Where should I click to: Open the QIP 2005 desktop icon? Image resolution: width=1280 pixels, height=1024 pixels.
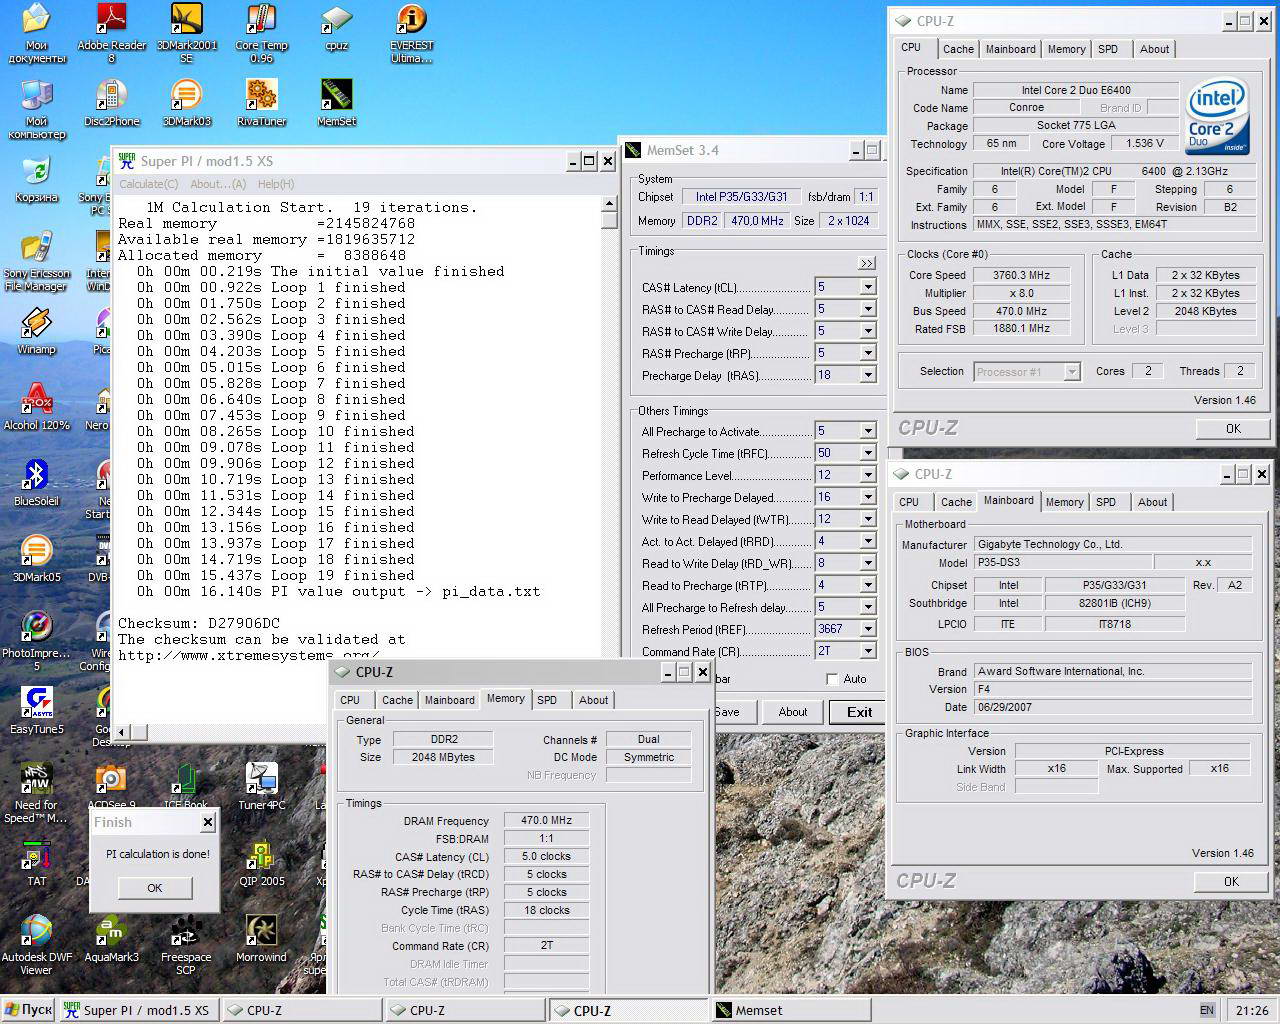pyautogui.click(x=261, y=863)
